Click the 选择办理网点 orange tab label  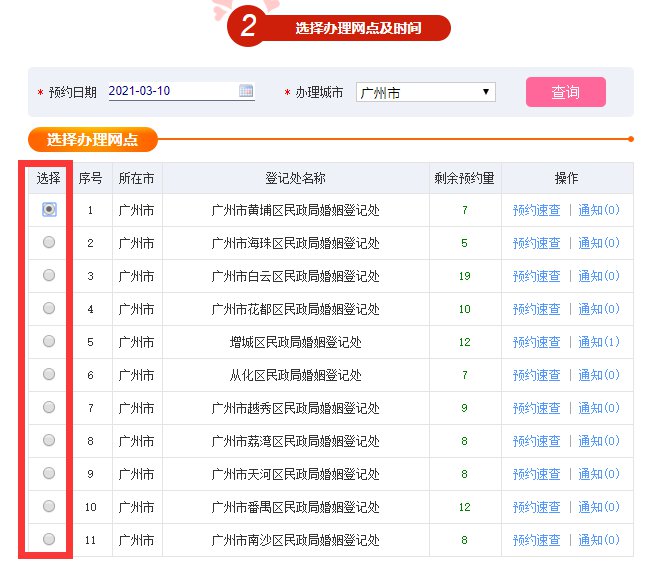92,139
